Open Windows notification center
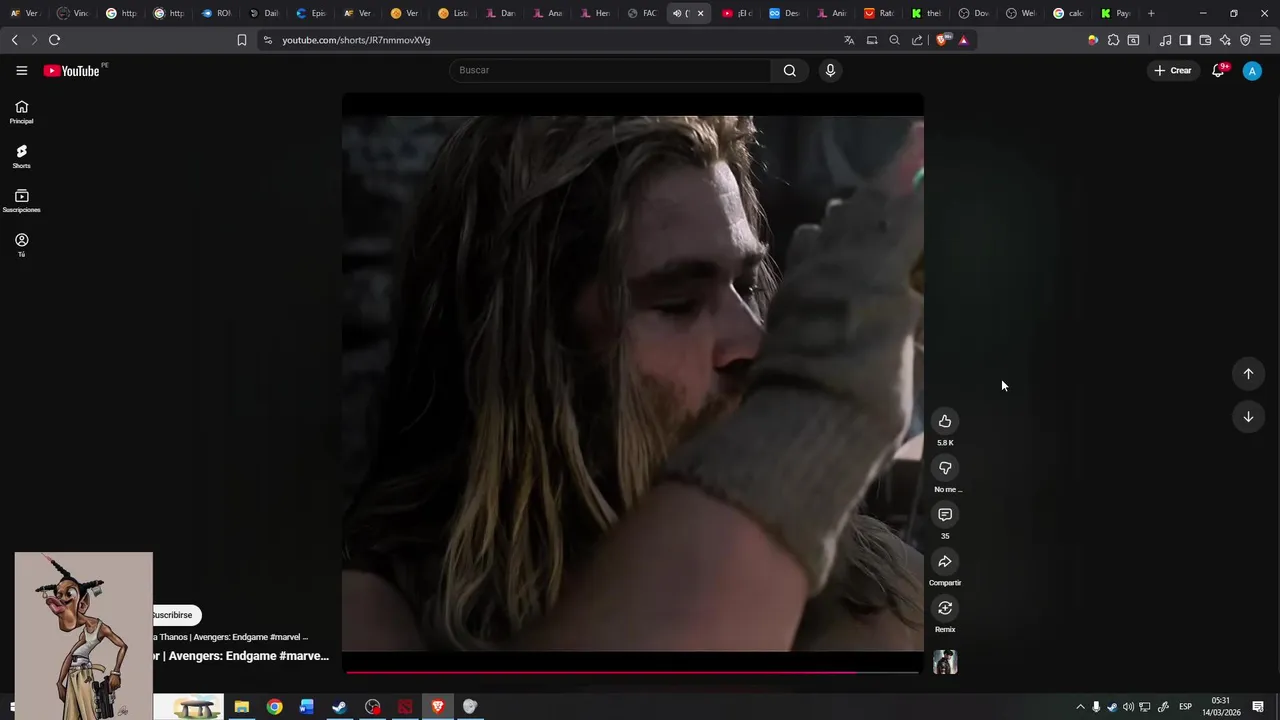Screen dimensions: 1280x720 [x=1258, y=707]
